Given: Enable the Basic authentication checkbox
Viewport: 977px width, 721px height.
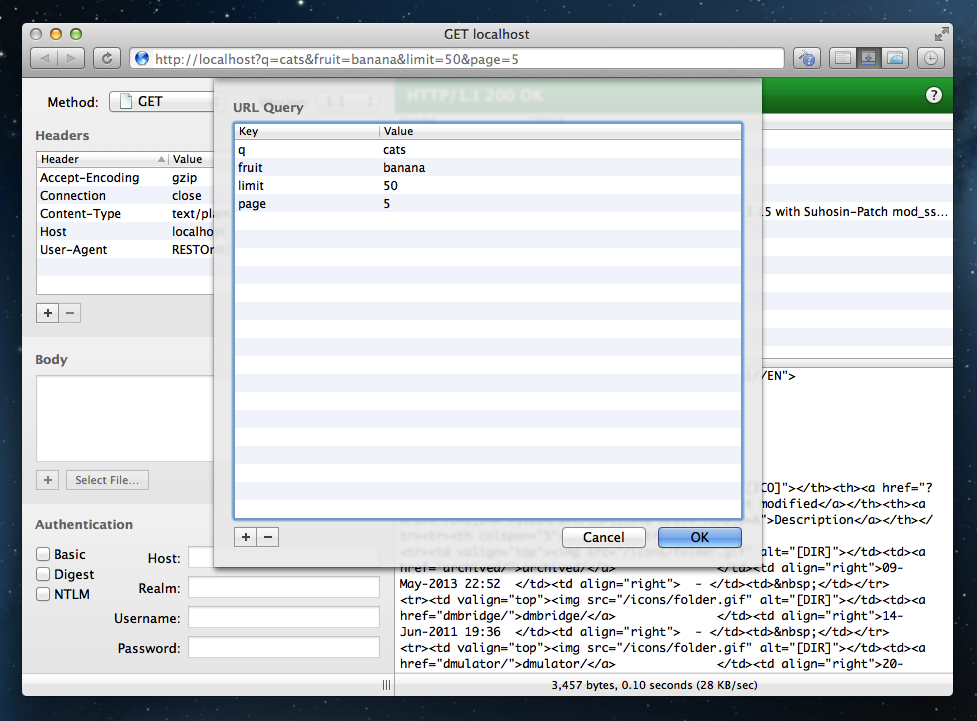Looking at the screenshot, I should click(43, 554).
